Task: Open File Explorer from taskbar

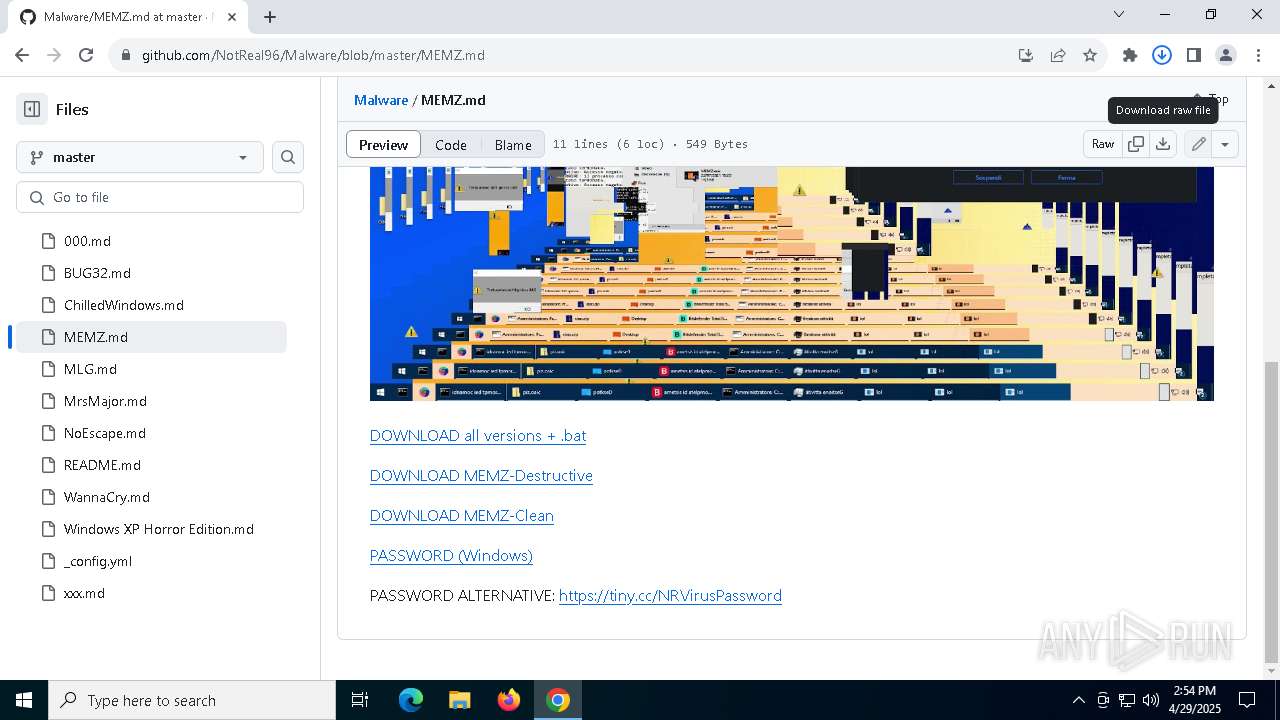Action: 459,700
